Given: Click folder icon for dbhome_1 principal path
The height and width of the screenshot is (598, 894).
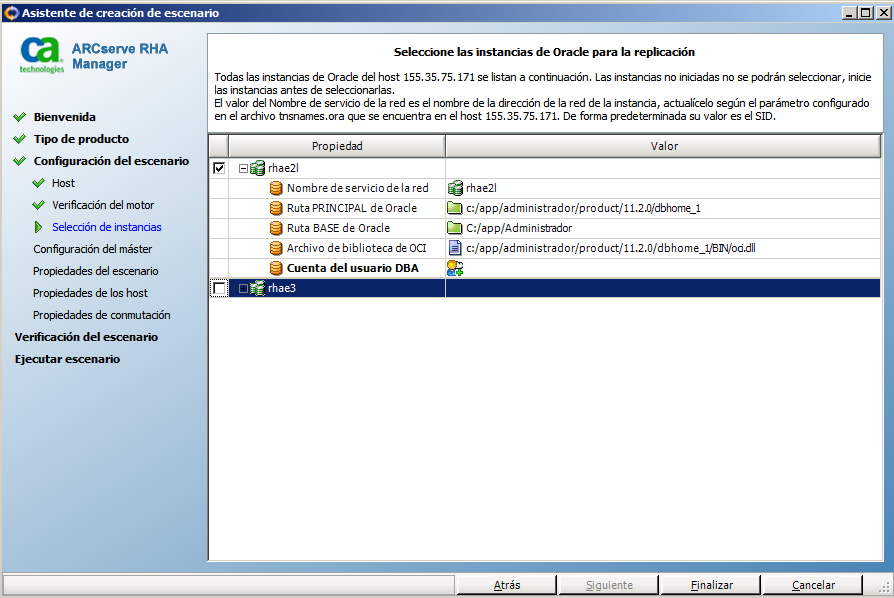Looking at the screenshot, I should tap(454, 208).
